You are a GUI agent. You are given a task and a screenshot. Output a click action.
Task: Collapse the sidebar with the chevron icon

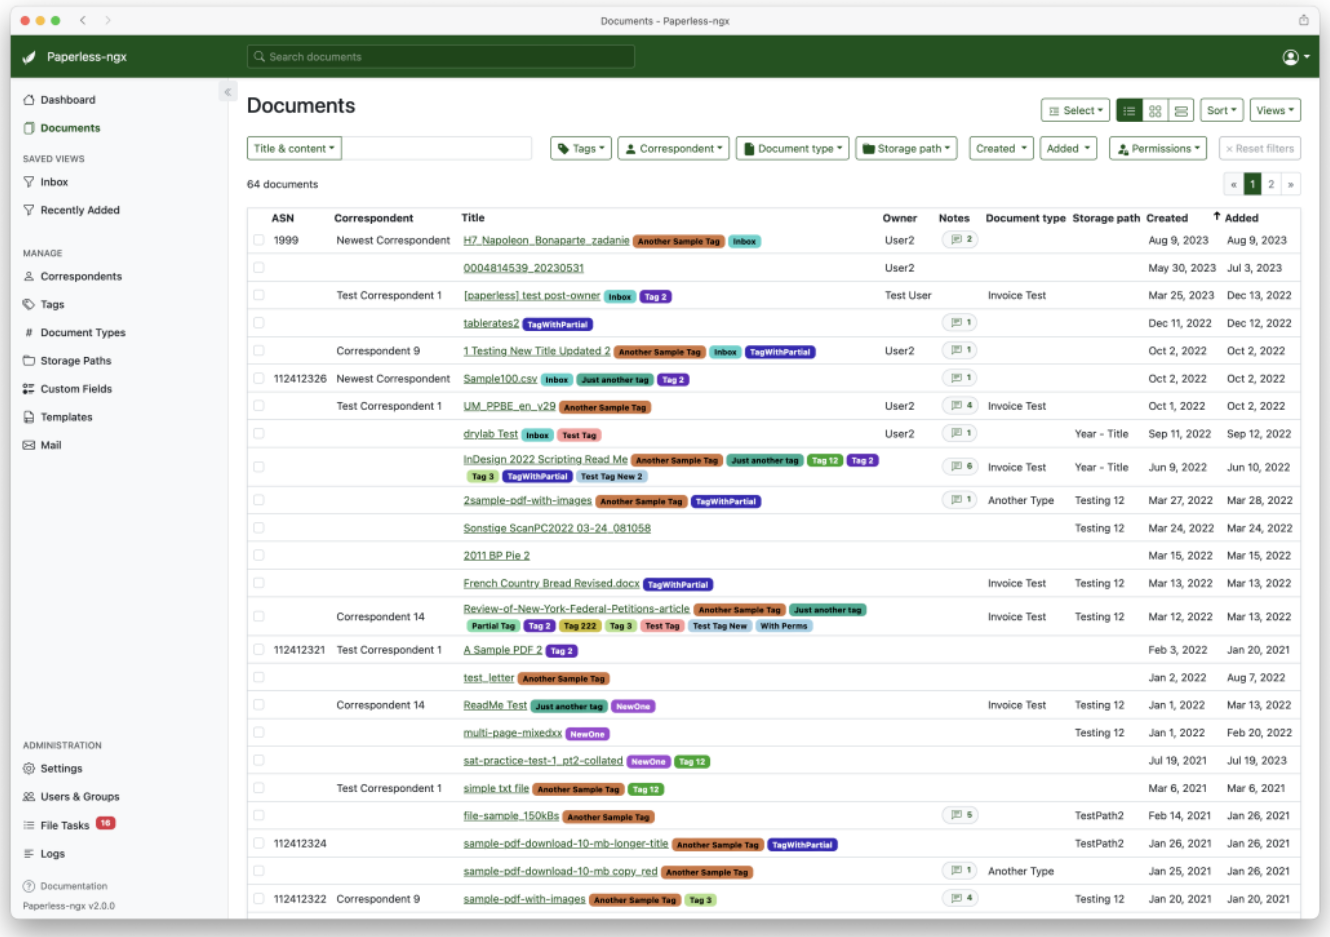point(227,92)
